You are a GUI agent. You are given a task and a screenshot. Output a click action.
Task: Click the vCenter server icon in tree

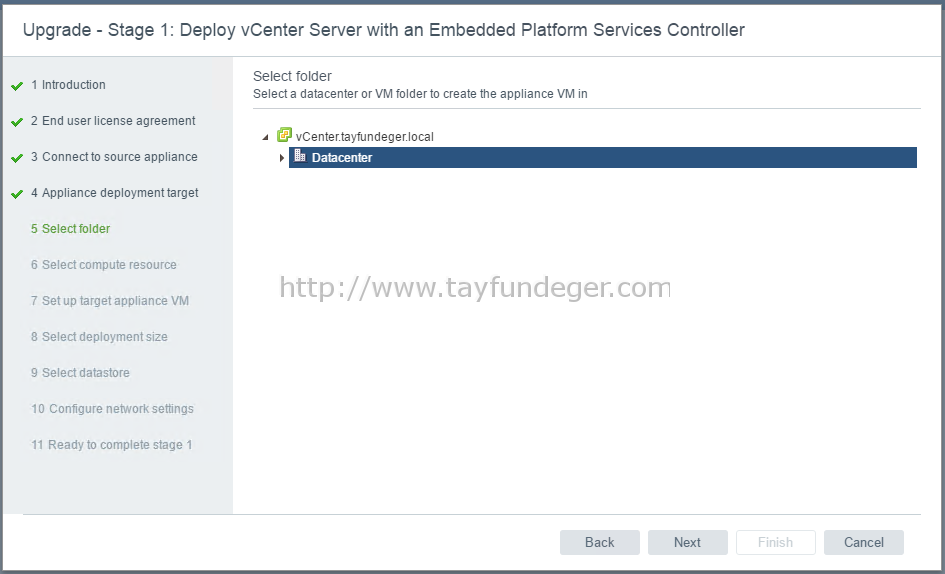pyautogui.click(x=284, y=136)
